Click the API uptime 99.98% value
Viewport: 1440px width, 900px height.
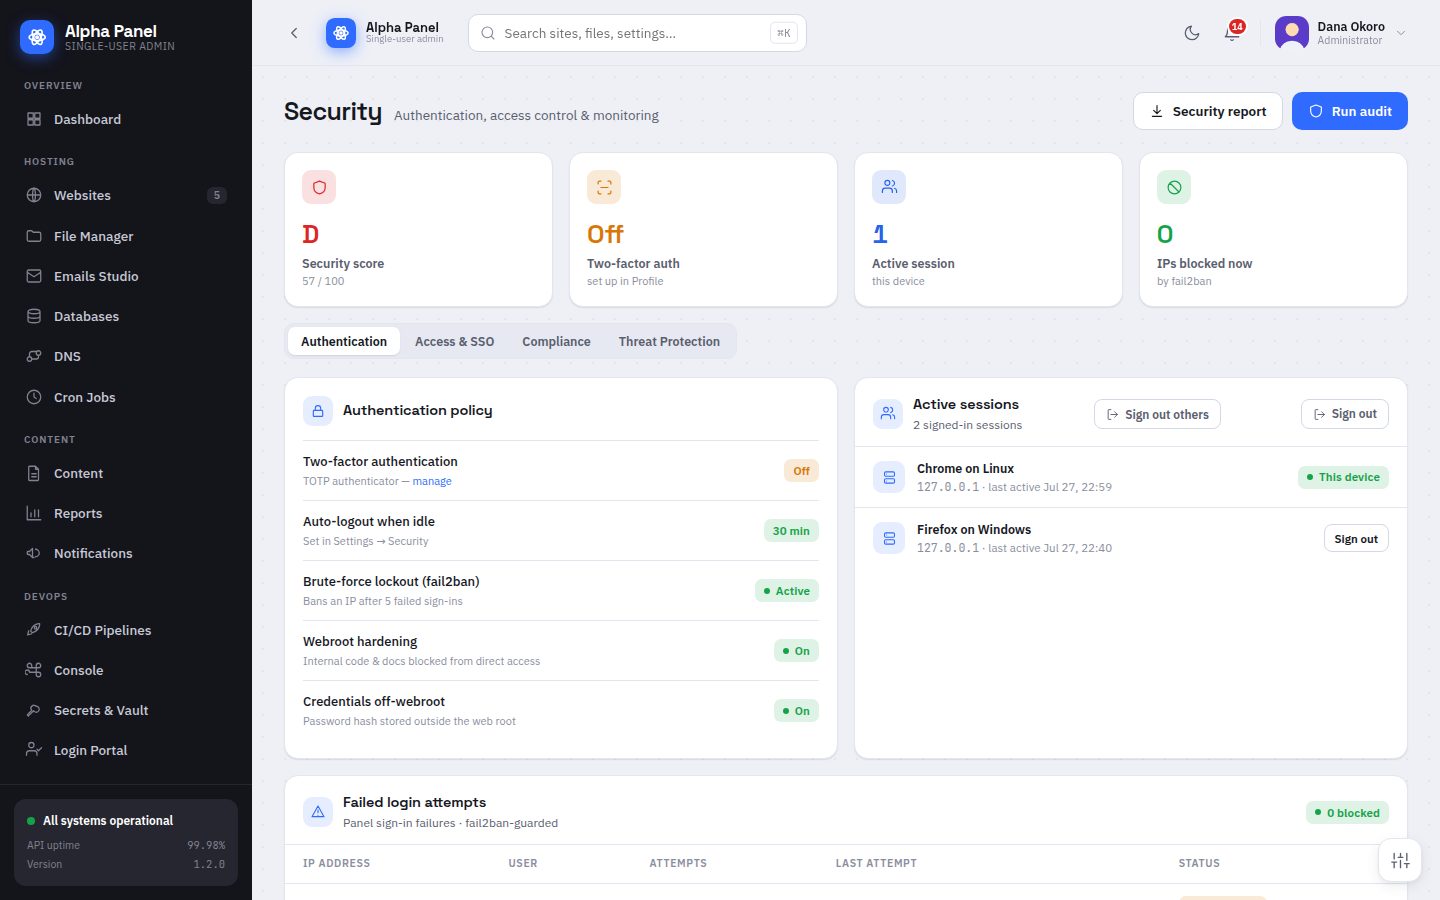point(206,845)
